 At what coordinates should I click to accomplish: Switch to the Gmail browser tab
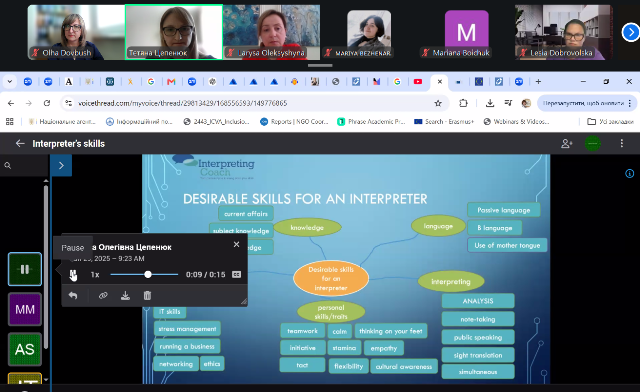coord(171,82)
